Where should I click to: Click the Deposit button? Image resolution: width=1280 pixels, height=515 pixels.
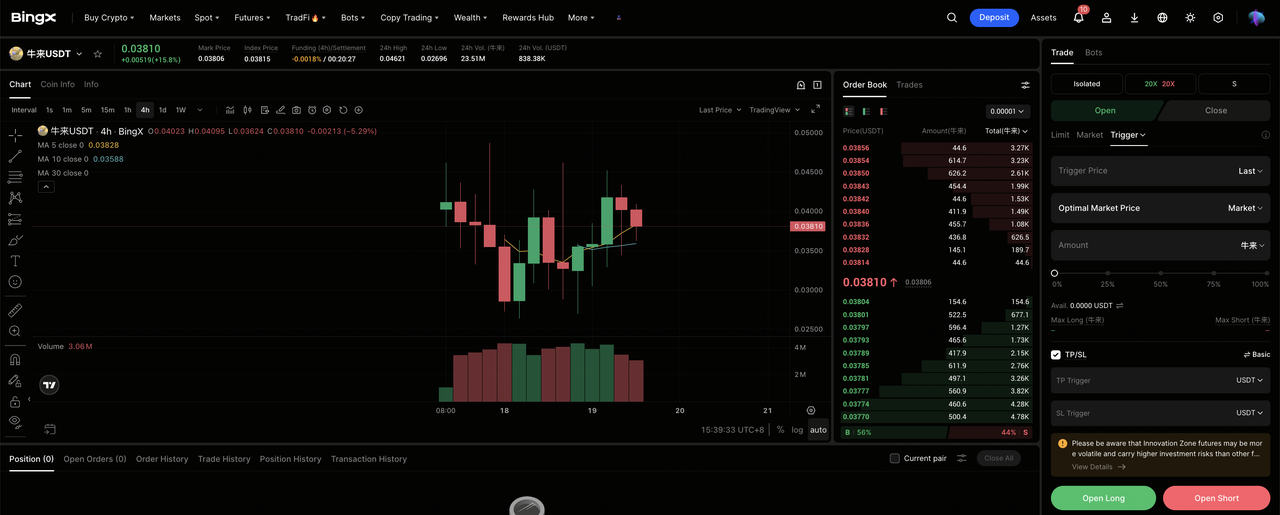[x=994, y=18]
